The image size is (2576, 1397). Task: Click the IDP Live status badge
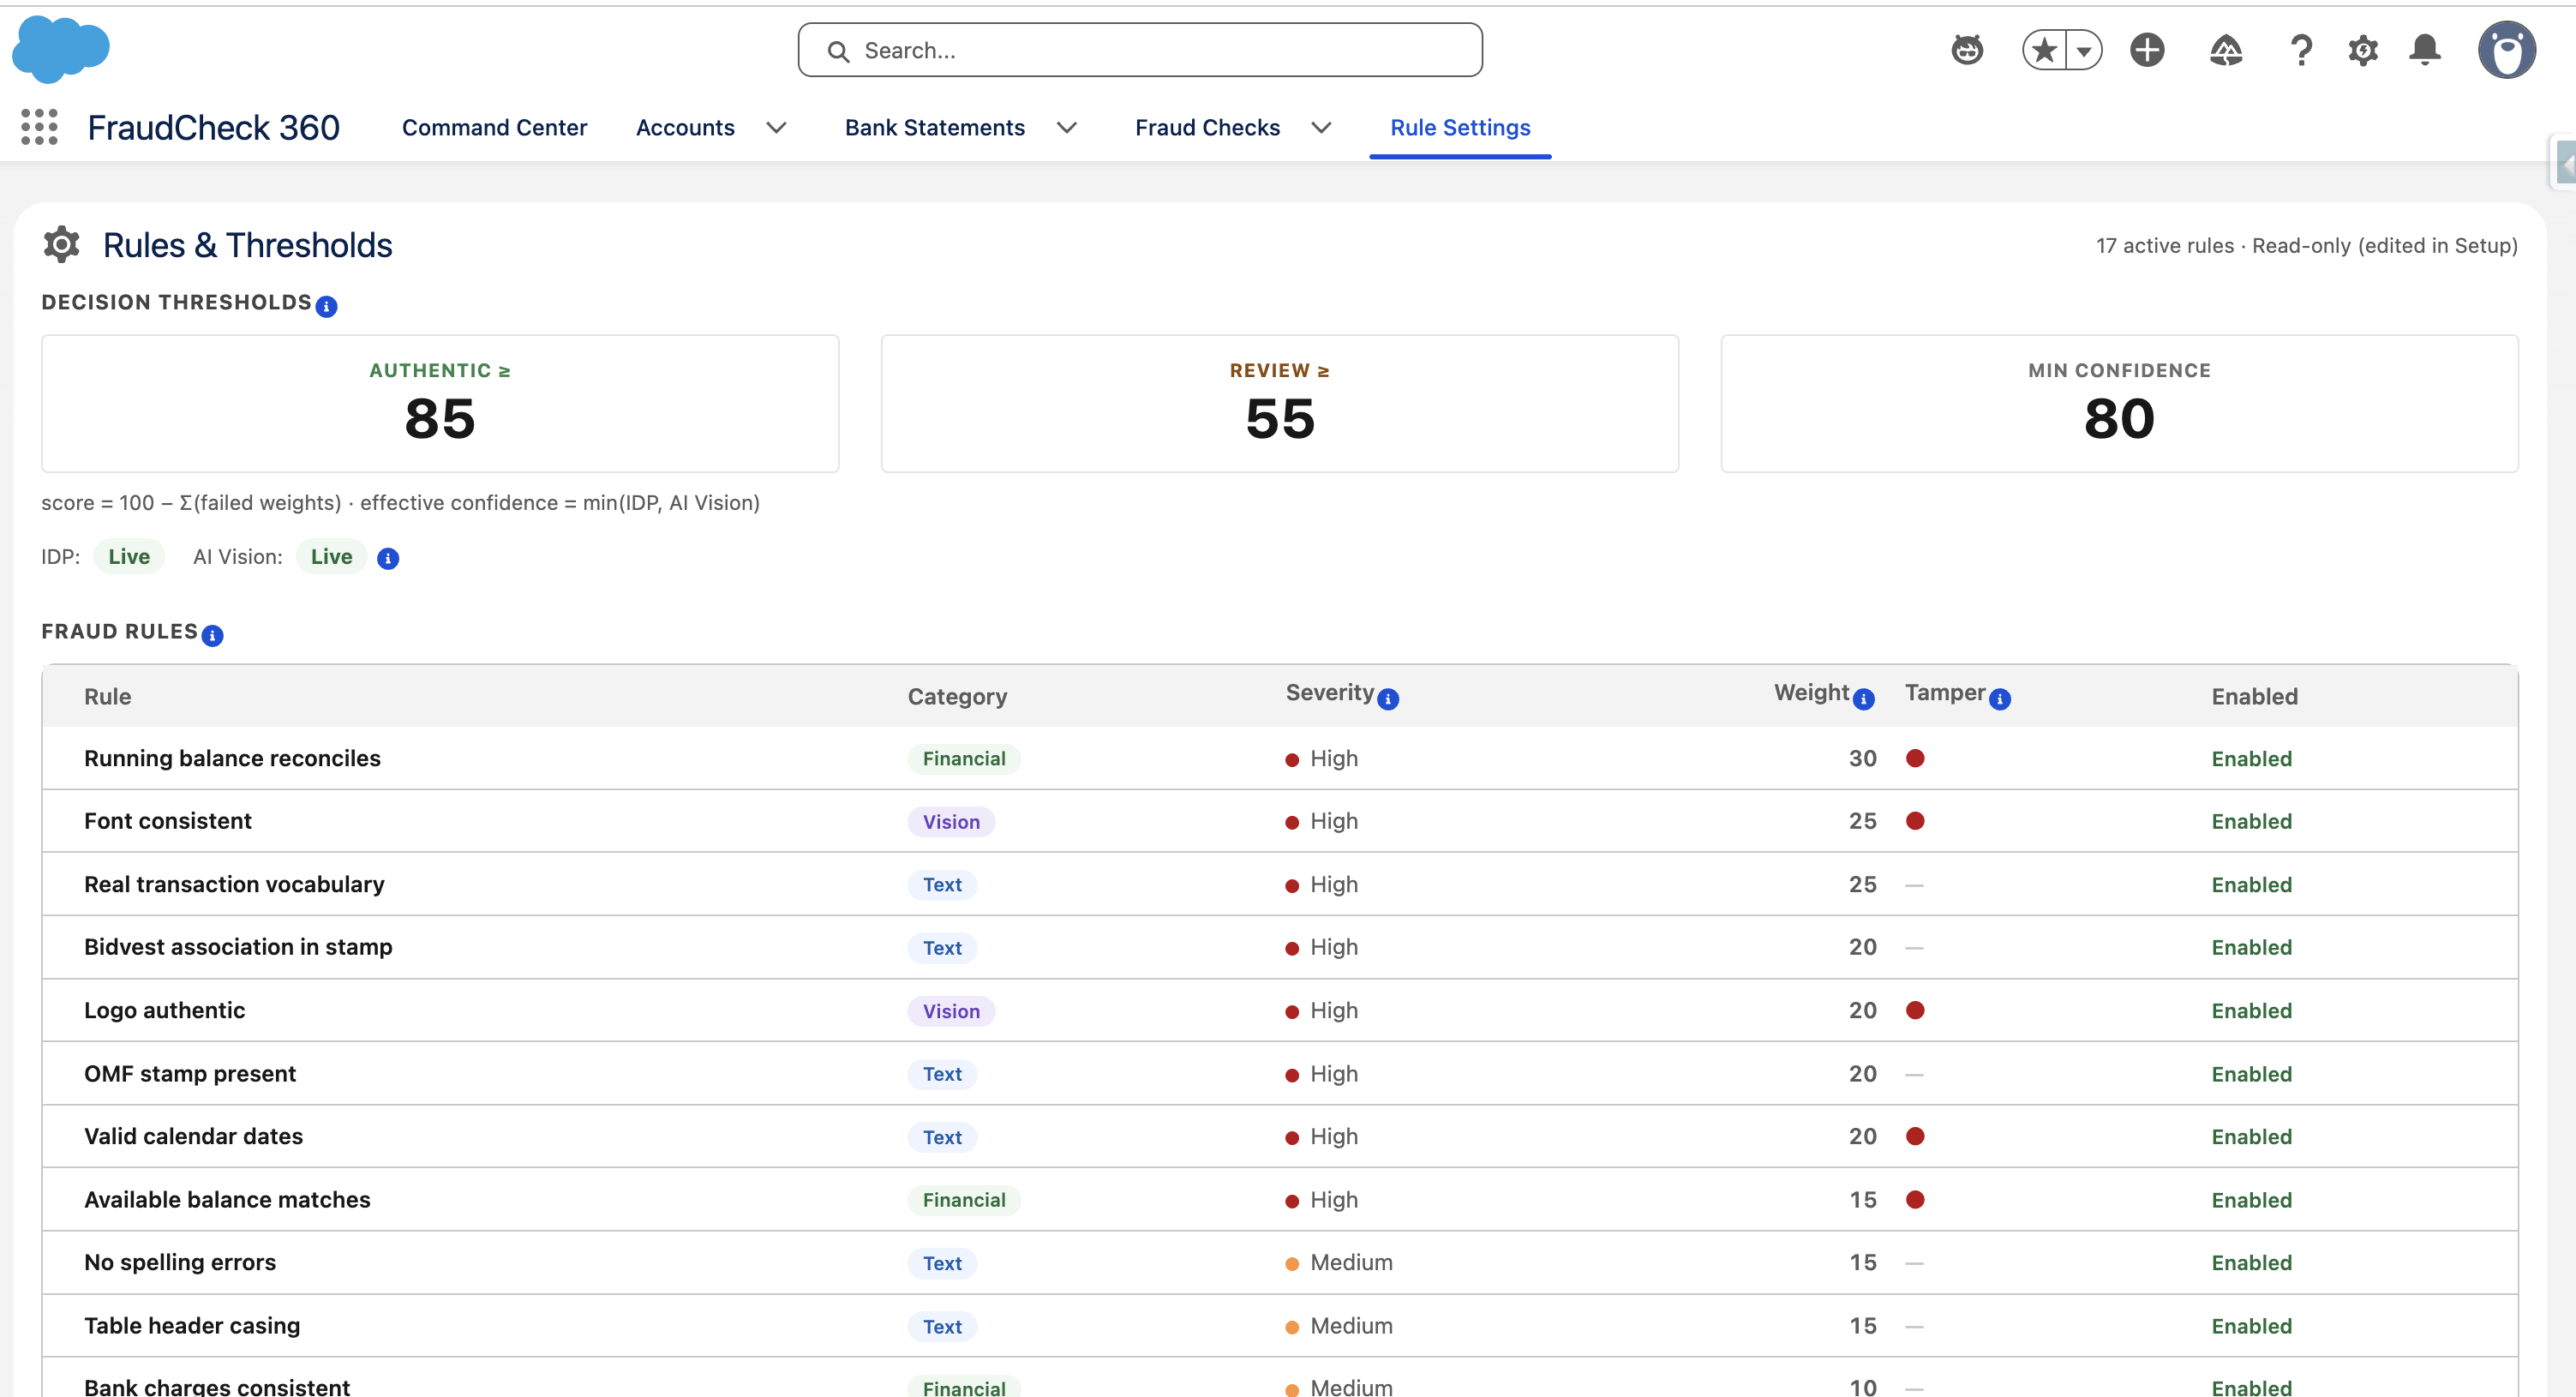point(129,557)
